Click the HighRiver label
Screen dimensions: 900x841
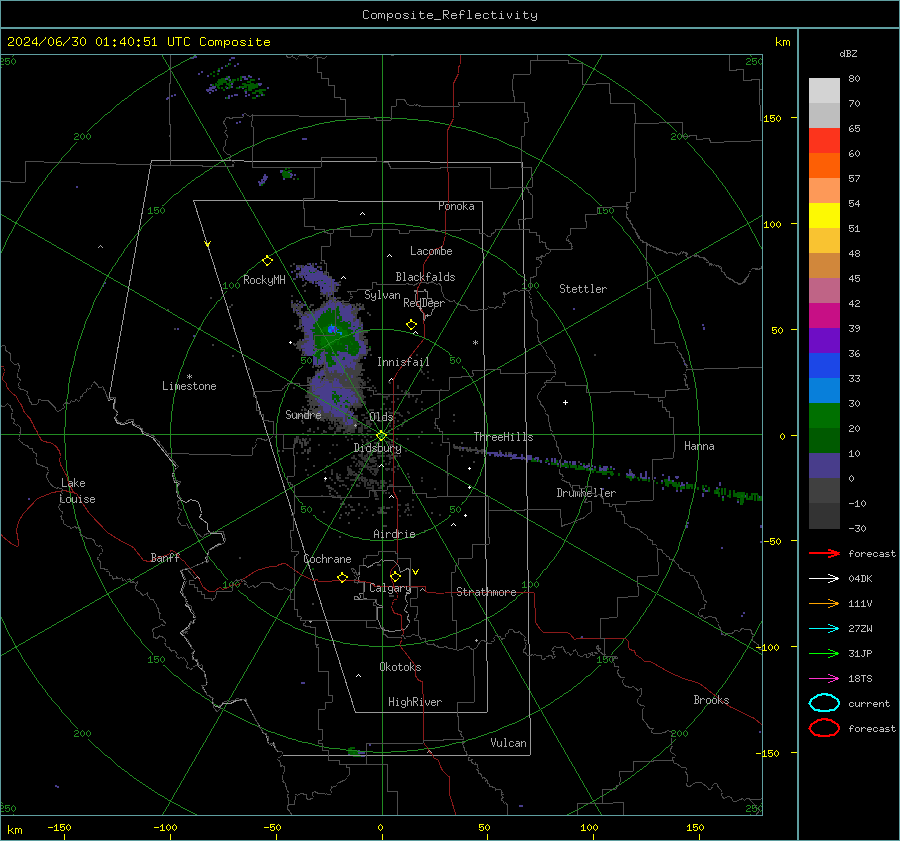pos(415,702)
